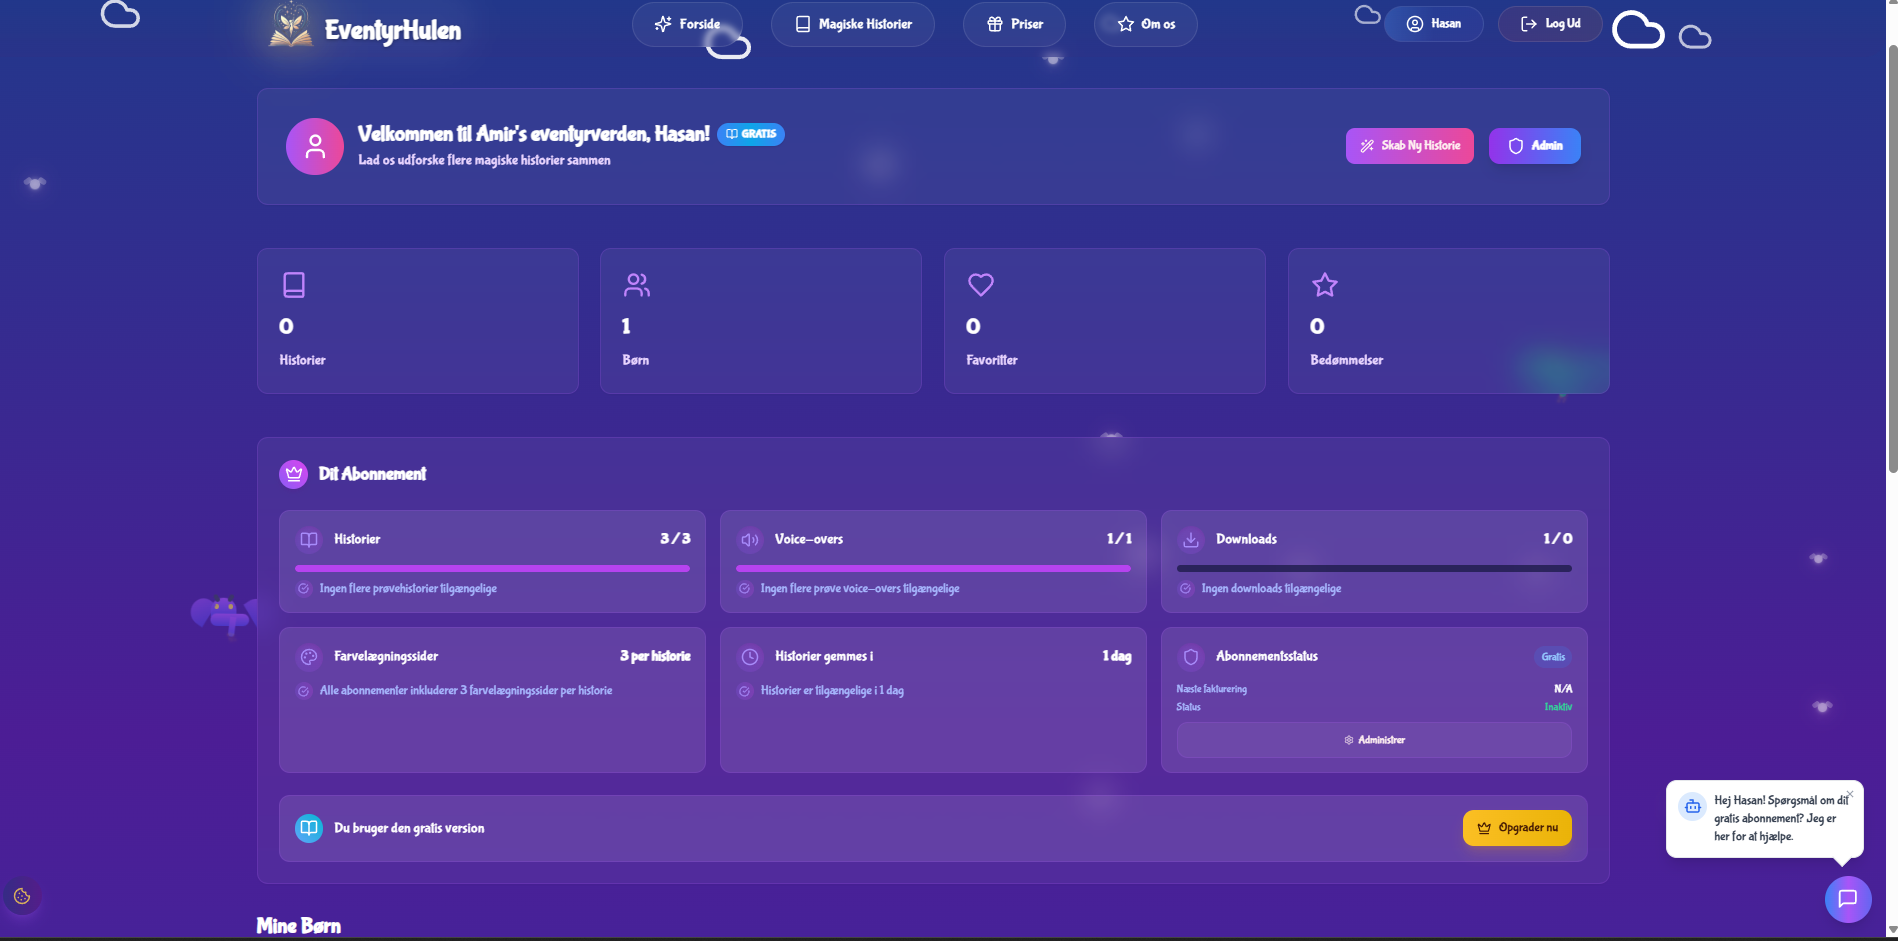
Task: Click the crown icon beside Dit Abonnement
Action: click(x=294, y=474)
